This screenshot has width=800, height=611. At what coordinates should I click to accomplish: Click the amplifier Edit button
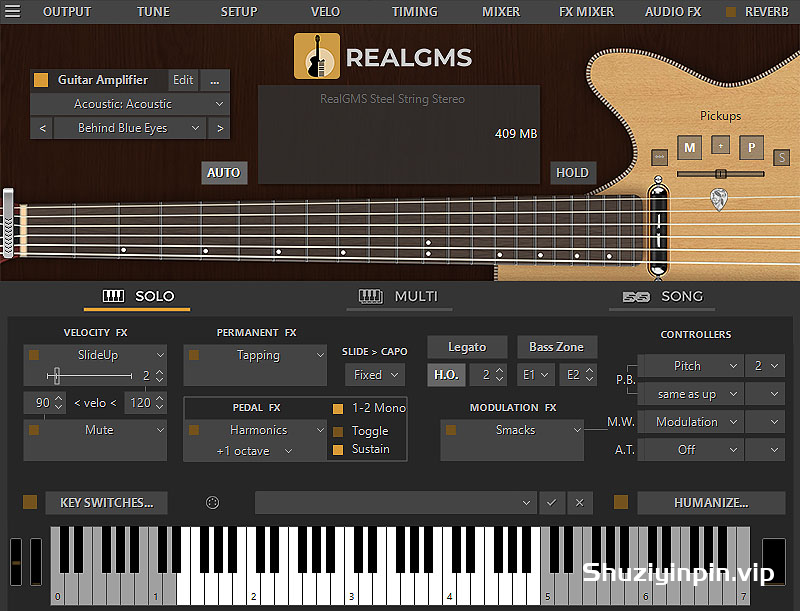click(183, 81)
